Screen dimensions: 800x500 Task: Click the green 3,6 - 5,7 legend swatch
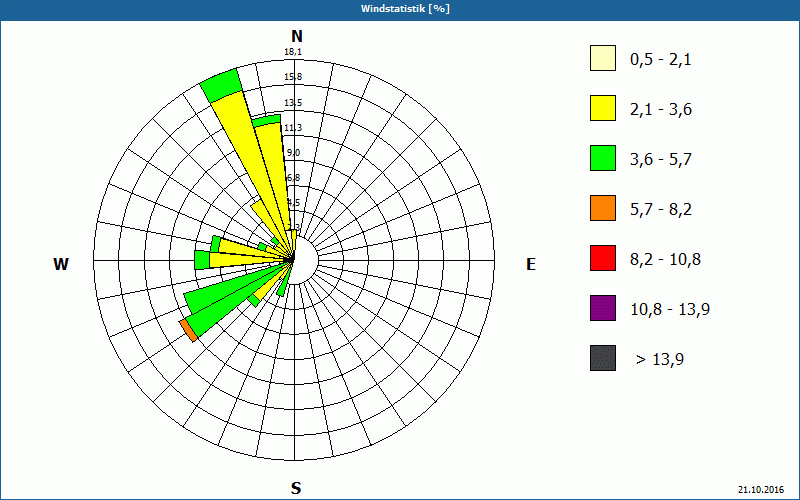pyautogui.click(x=603, y=158)
